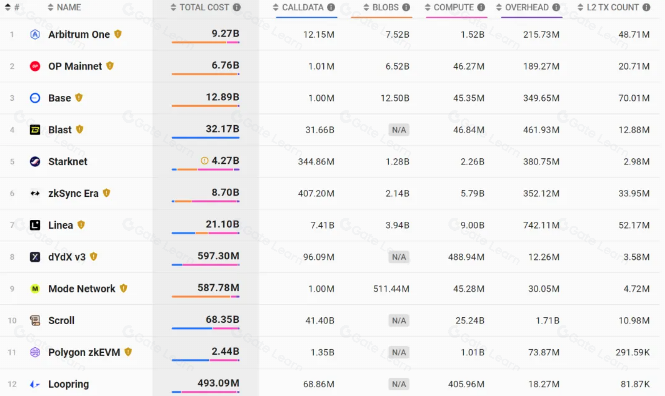
Task: Click the Arbitrum One logo icon
Action: coord(35,34)
